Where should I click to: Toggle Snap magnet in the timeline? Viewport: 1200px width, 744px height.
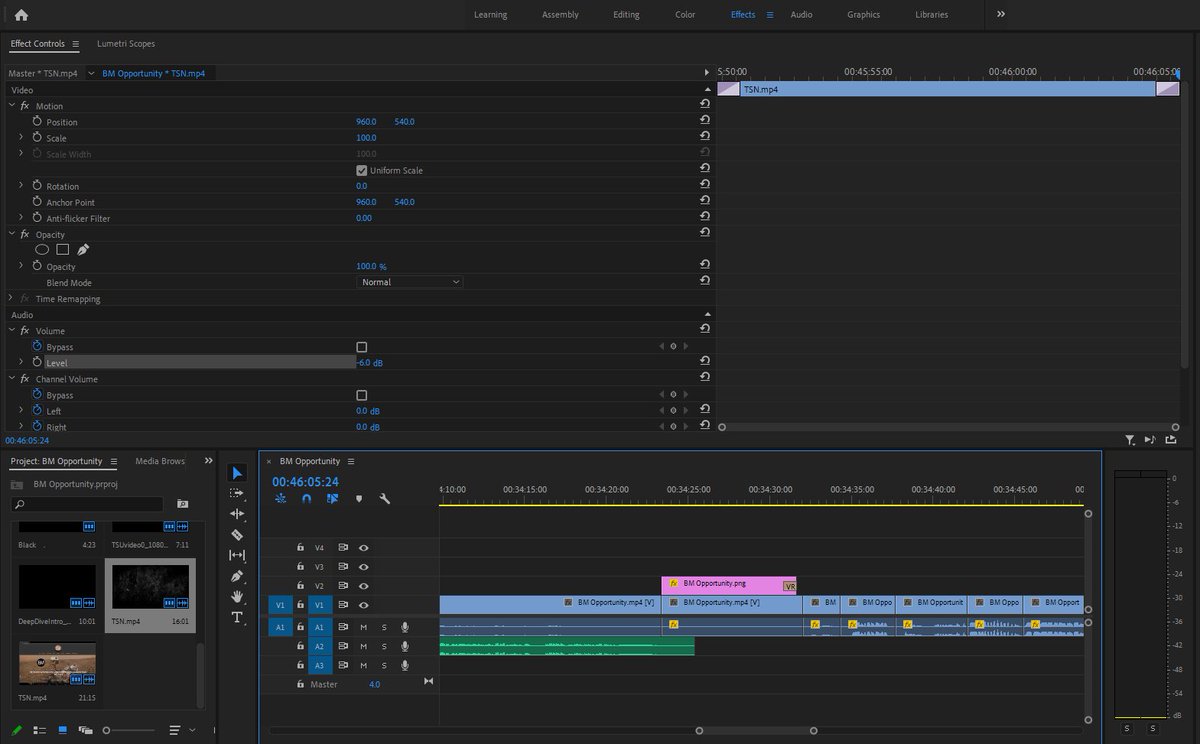pos(306,499)
